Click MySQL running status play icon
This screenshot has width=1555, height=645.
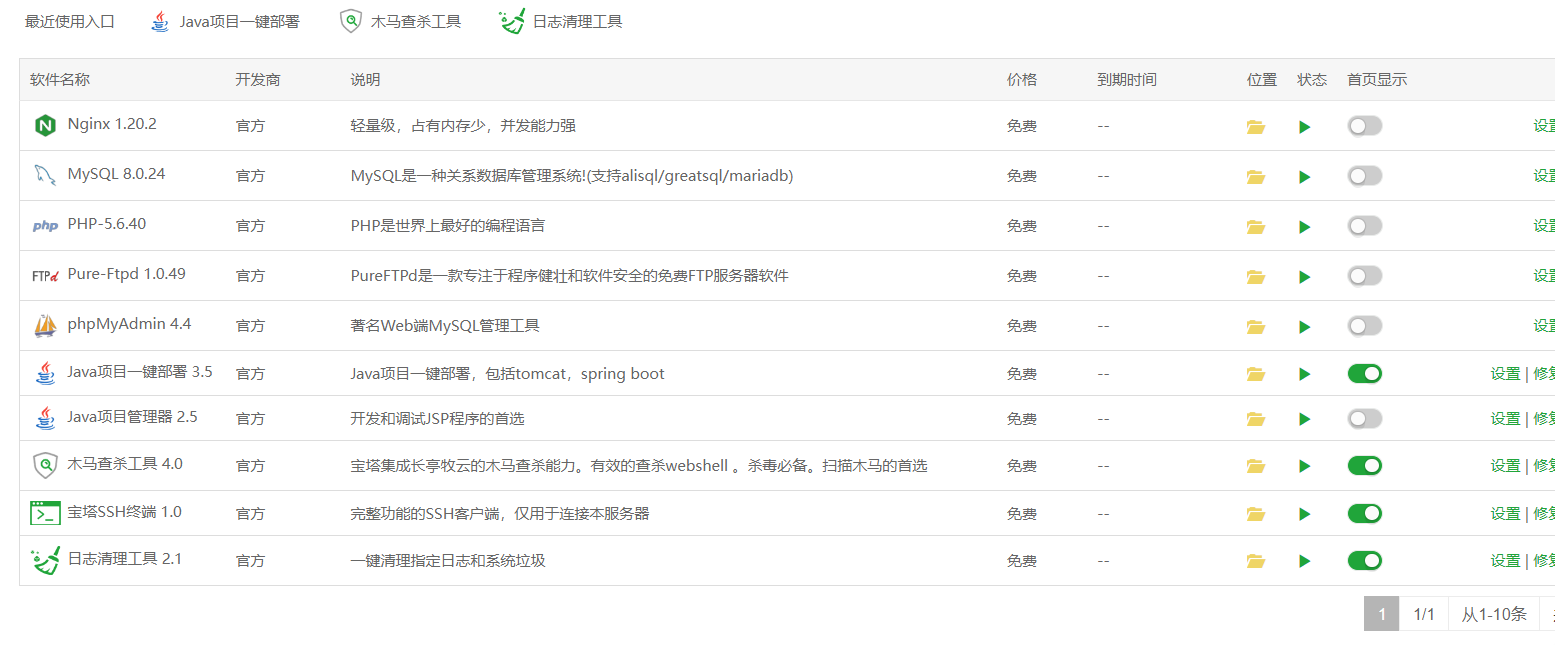click(x=1304, y=177)
